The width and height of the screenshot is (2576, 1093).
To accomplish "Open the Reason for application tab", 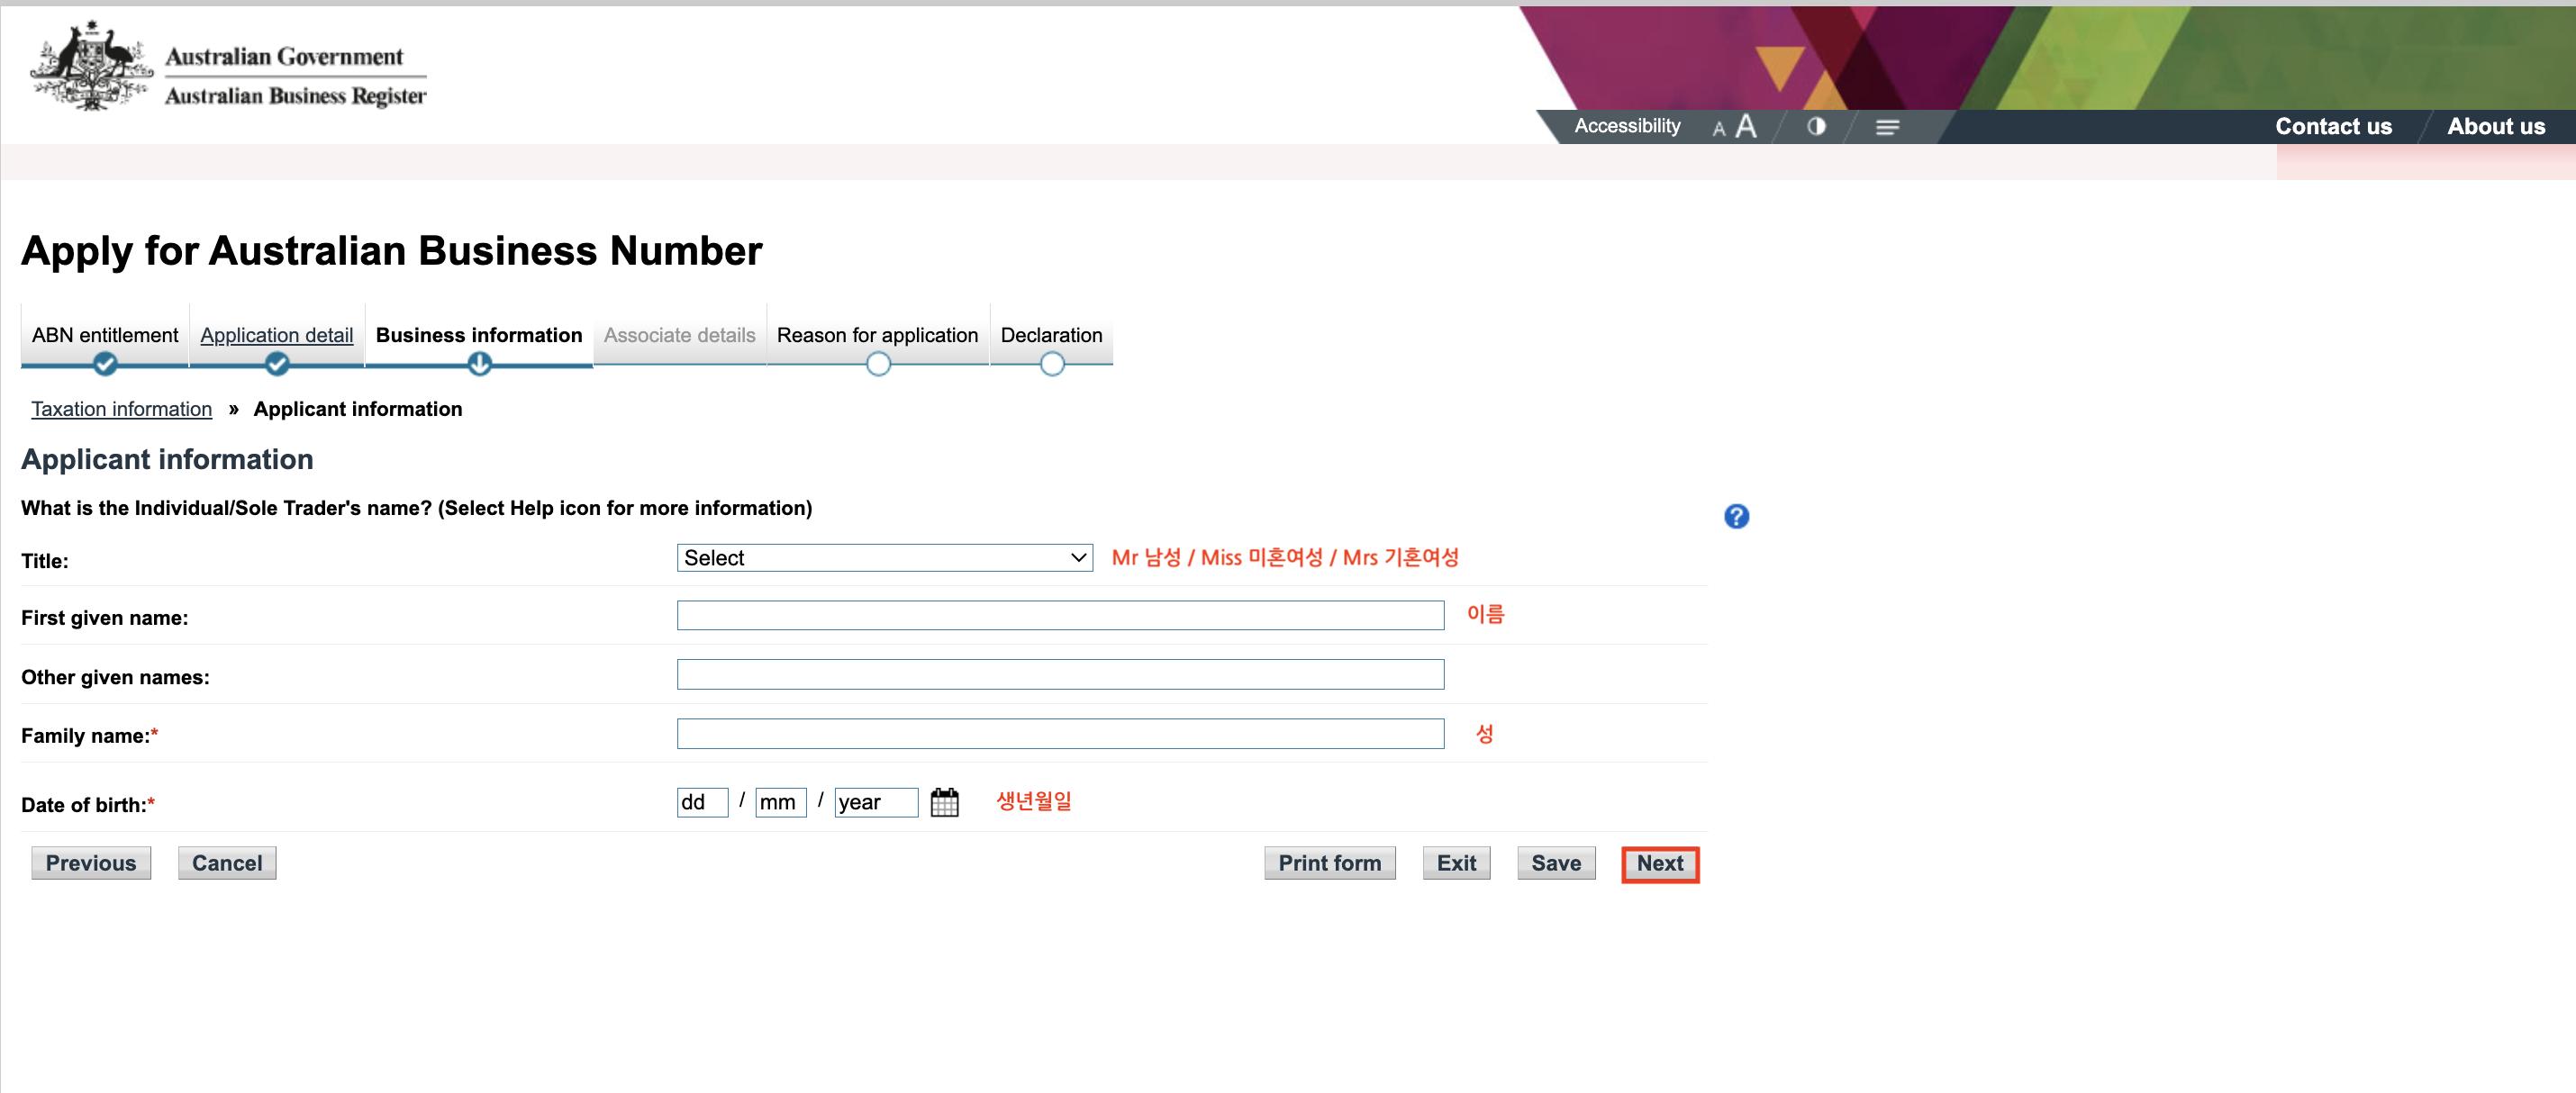I will [877, 335].
